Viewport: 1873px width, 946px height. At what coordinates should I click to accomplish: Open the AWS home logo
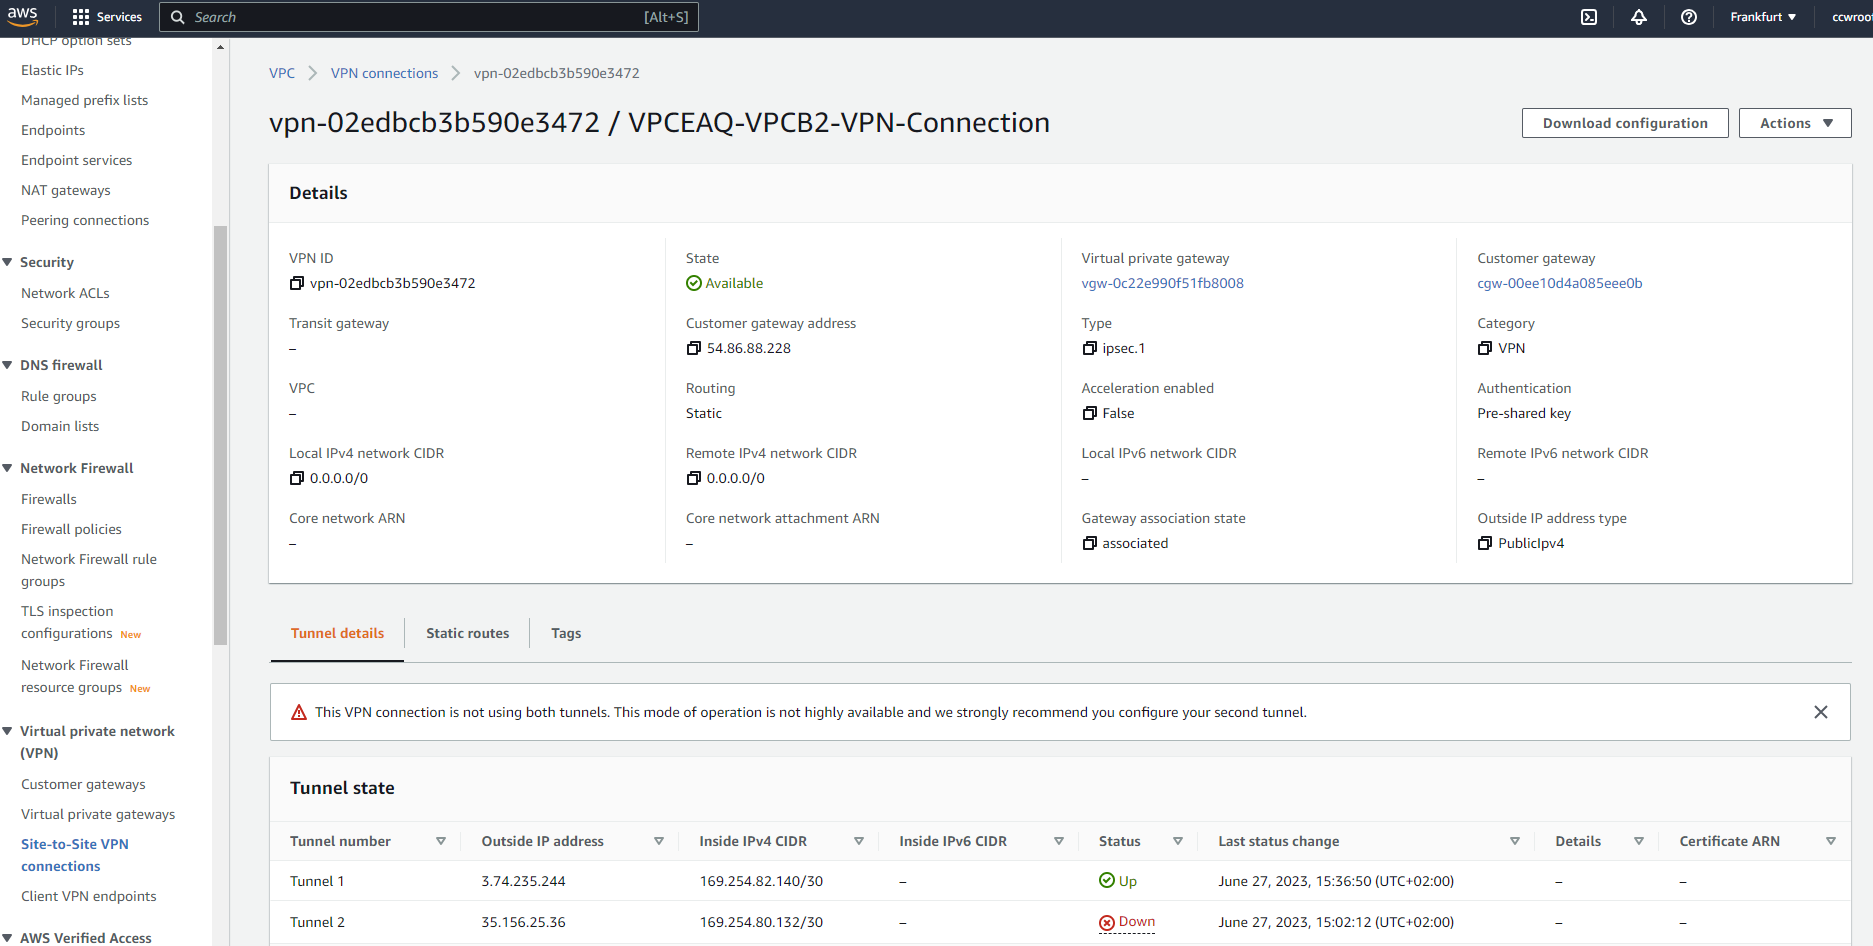coord(23,16)
